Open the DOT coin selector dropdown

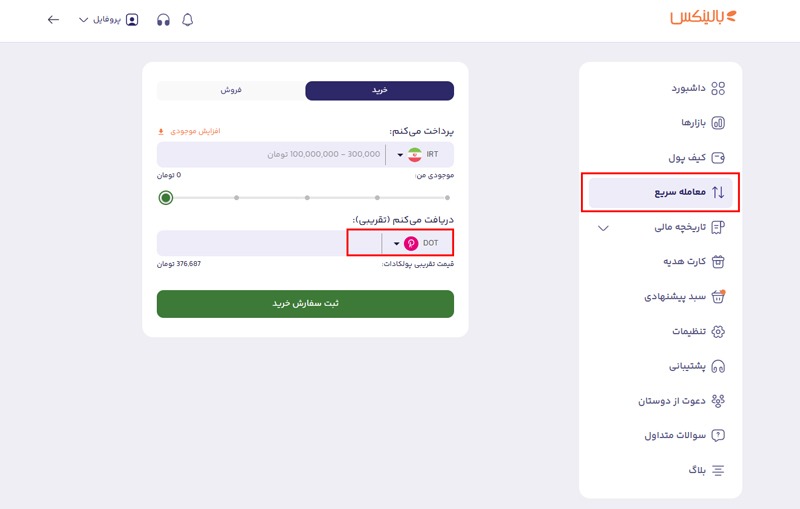click(415, 243)
